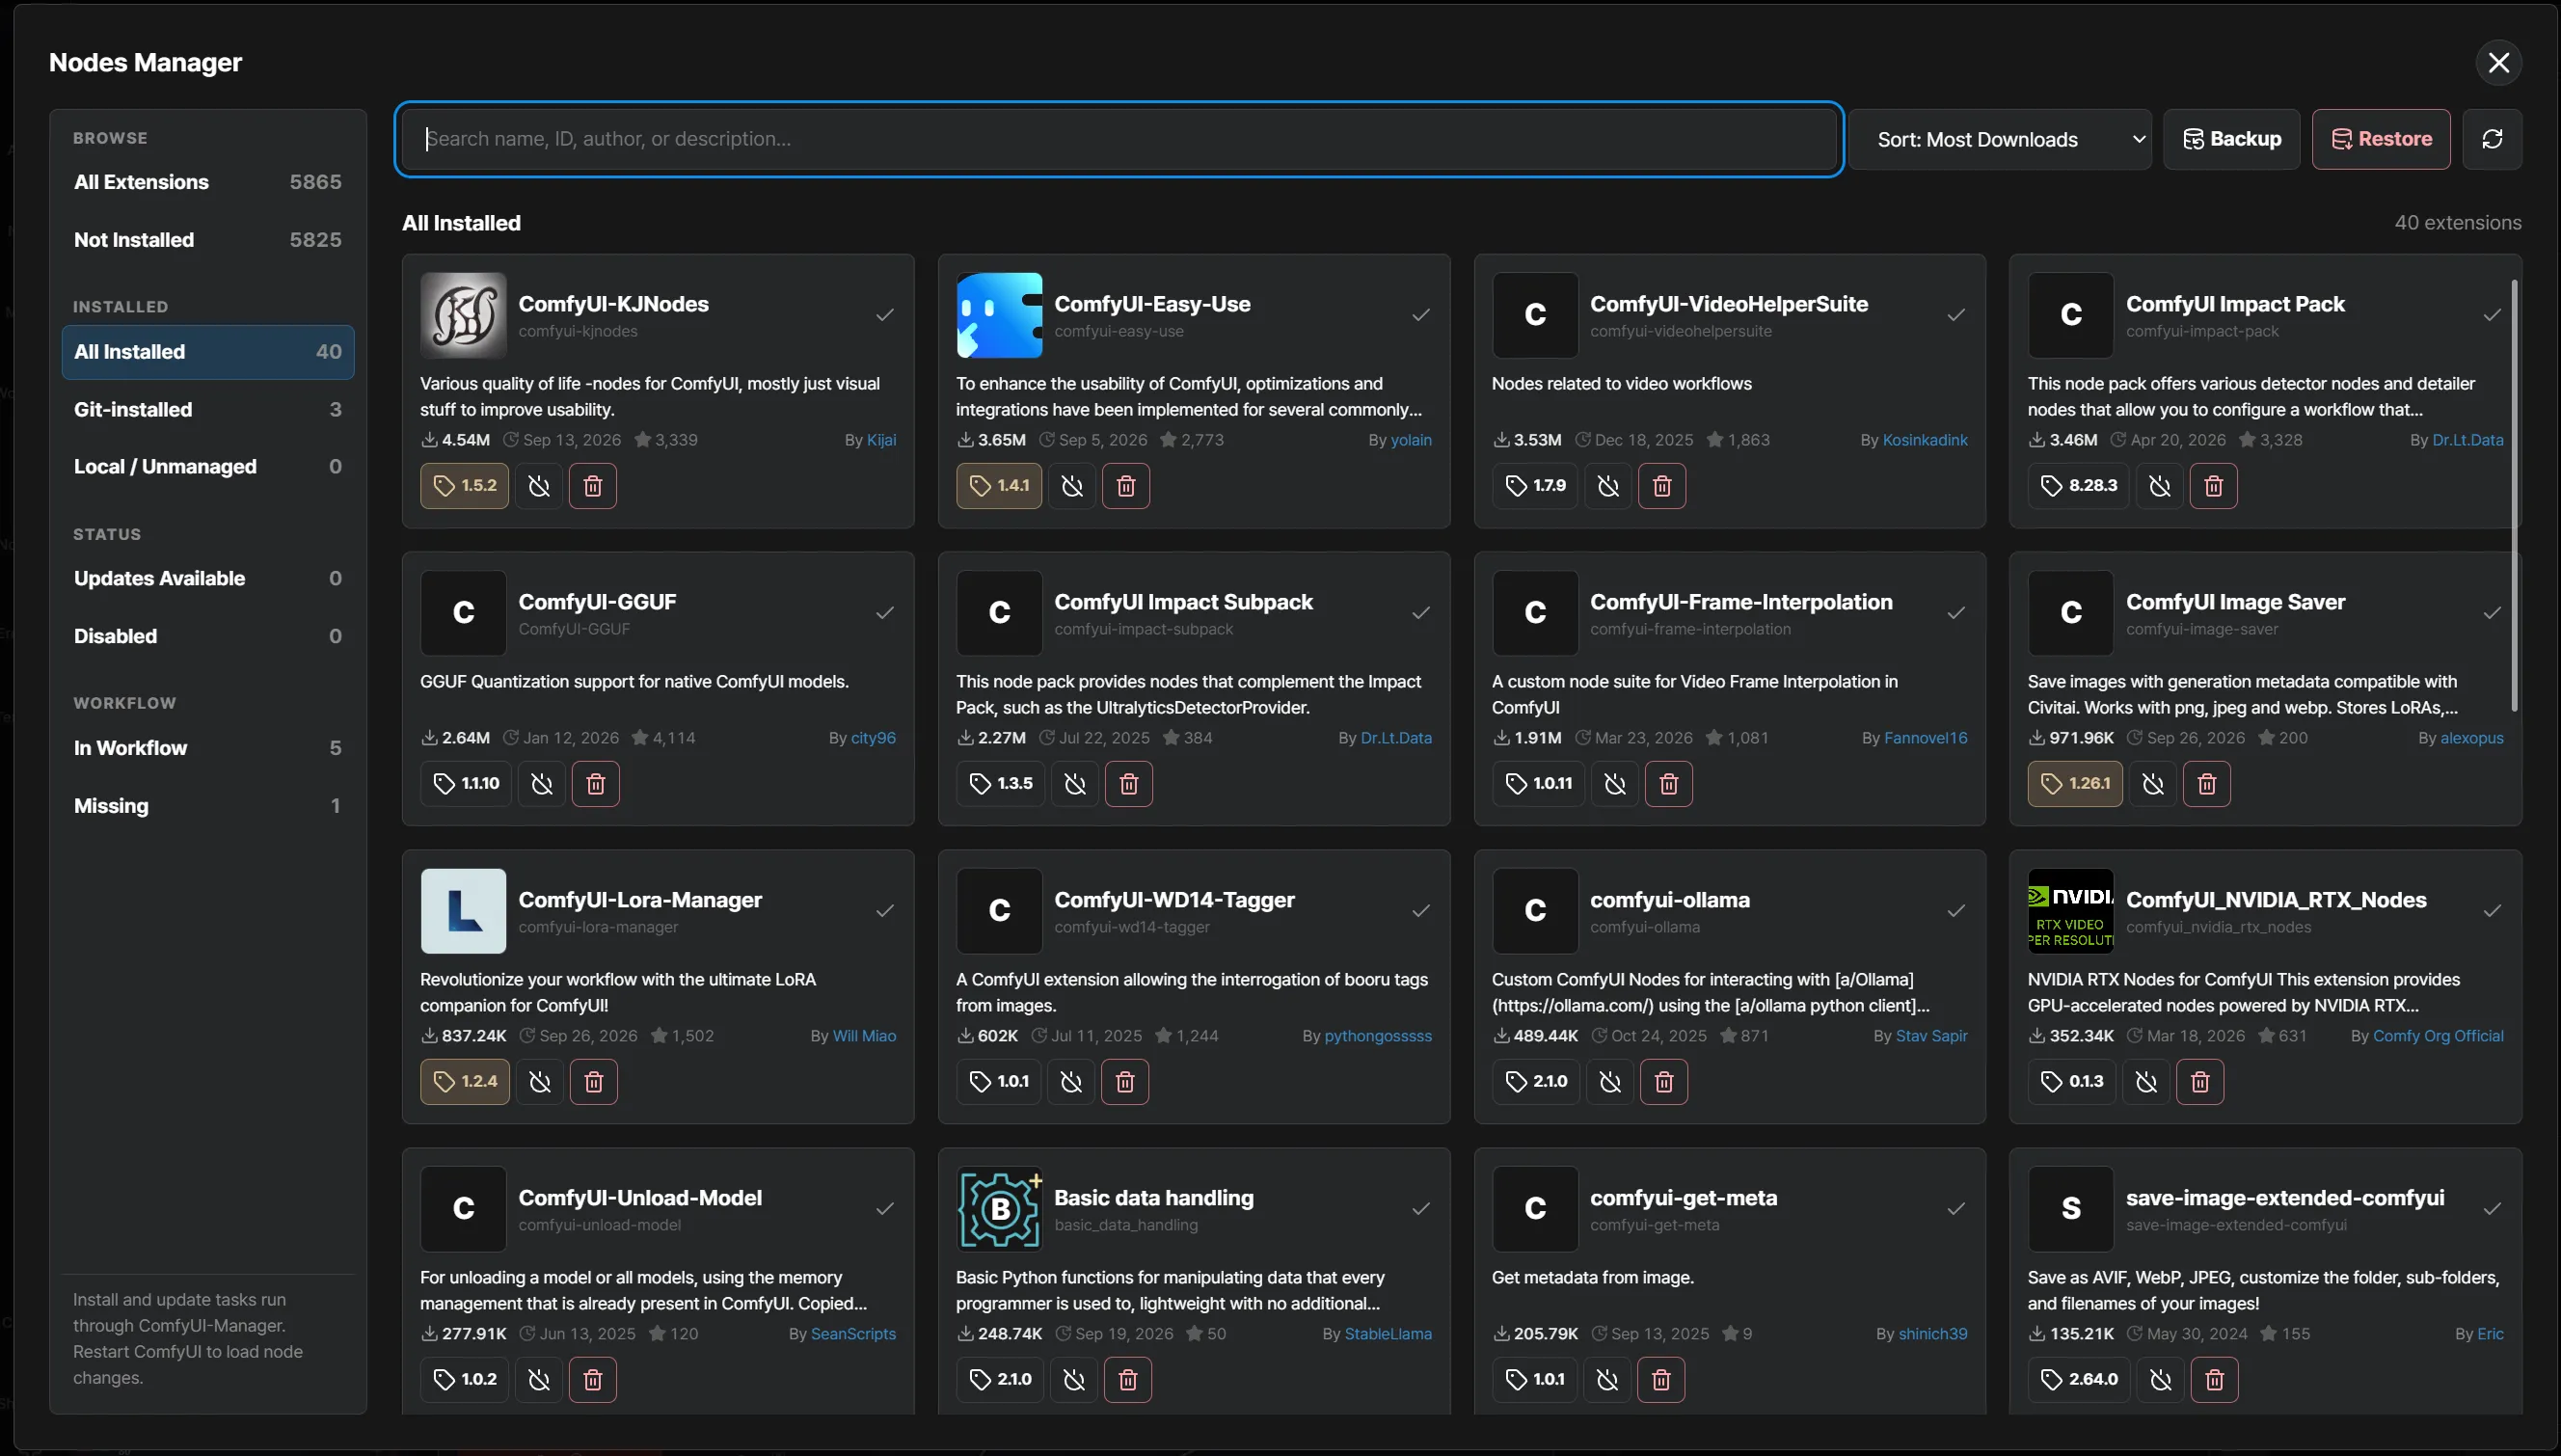Image resolution: width=2561 pixels, height=1456 pixels.
Task: Click the Basic data handling gear icon
Action: pos(999,1209)
